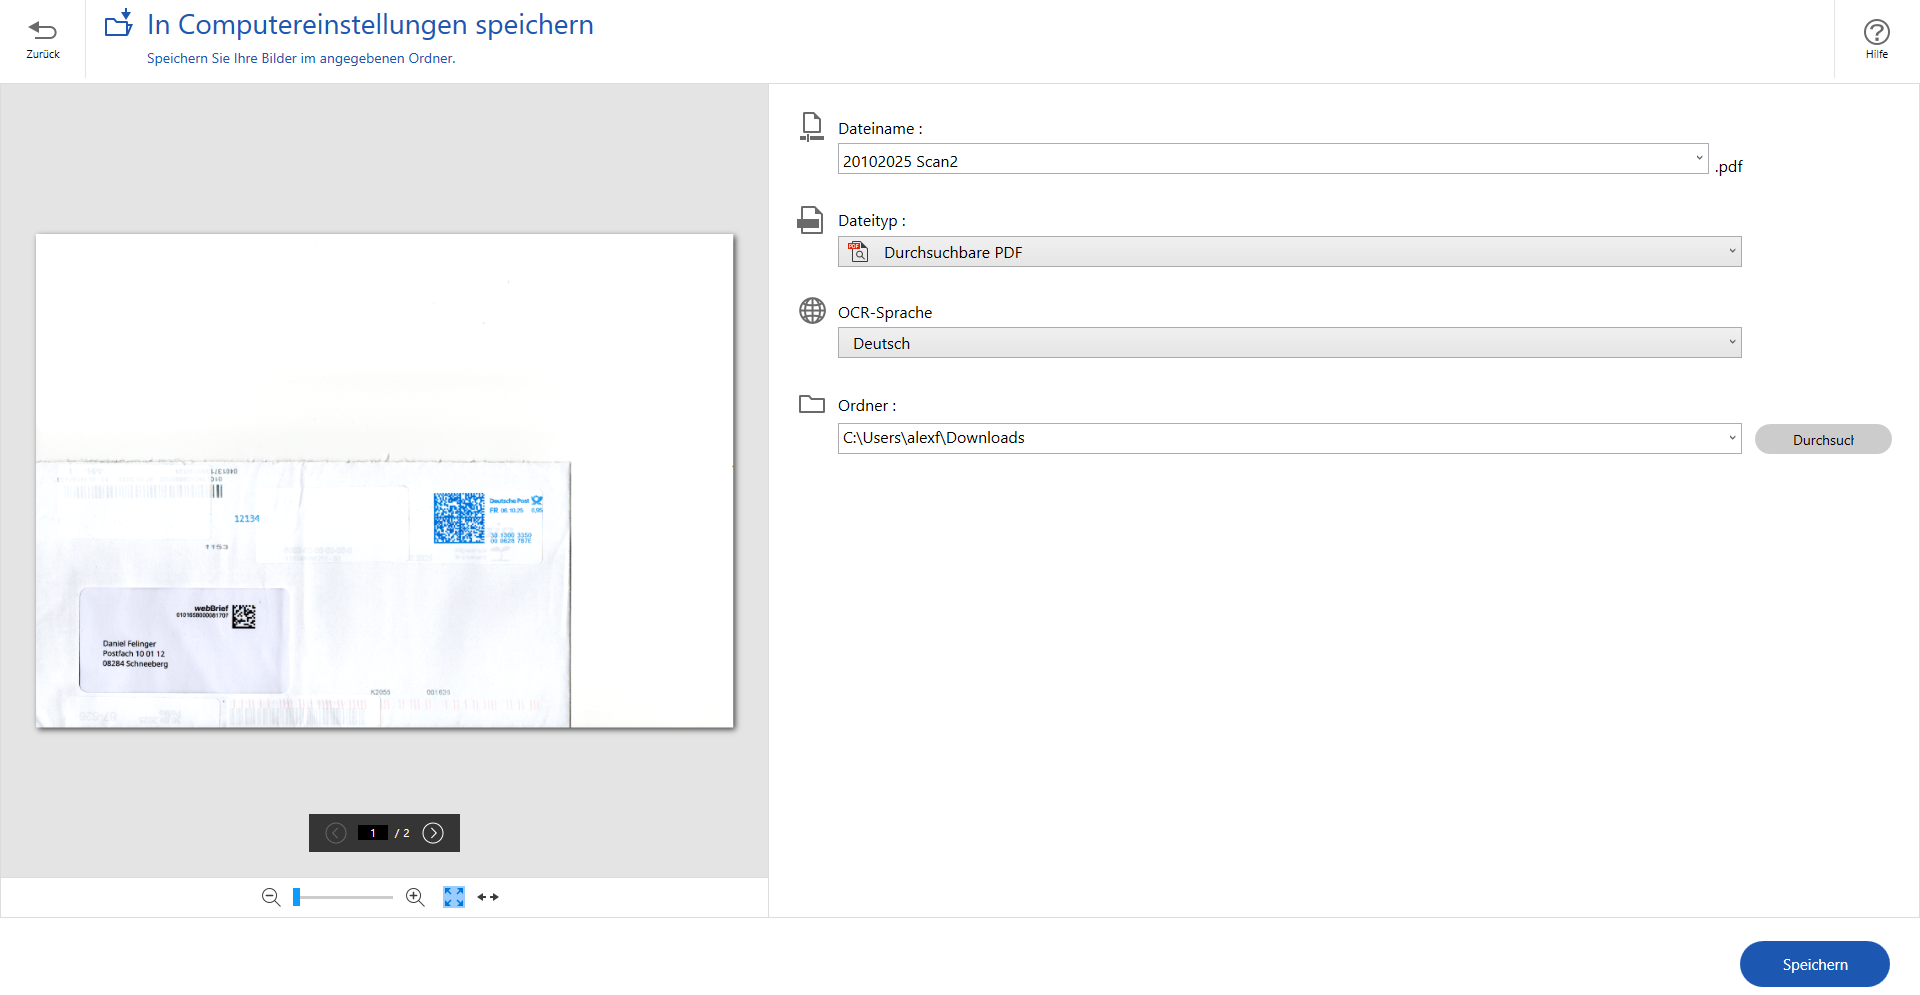This screenshot has width=1920, height=995.
Task: Click the fit-to-width arrows icon
Action: (x=488, y=897)
